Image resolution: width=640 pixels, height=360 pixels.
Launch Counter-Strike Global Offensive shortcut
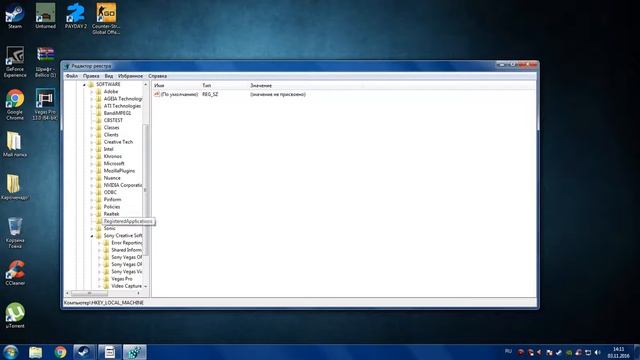click(x=106, y=18)
